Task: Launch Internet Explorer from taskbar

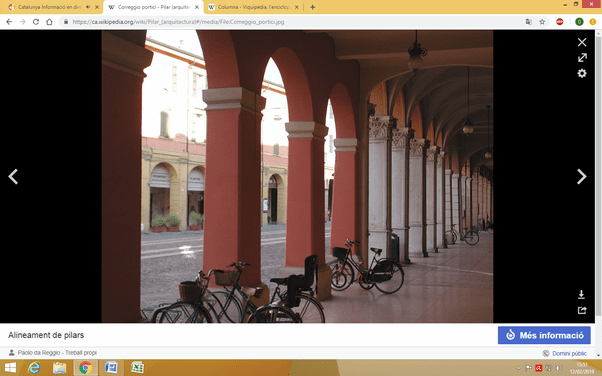Action: (x=34, y=368)
